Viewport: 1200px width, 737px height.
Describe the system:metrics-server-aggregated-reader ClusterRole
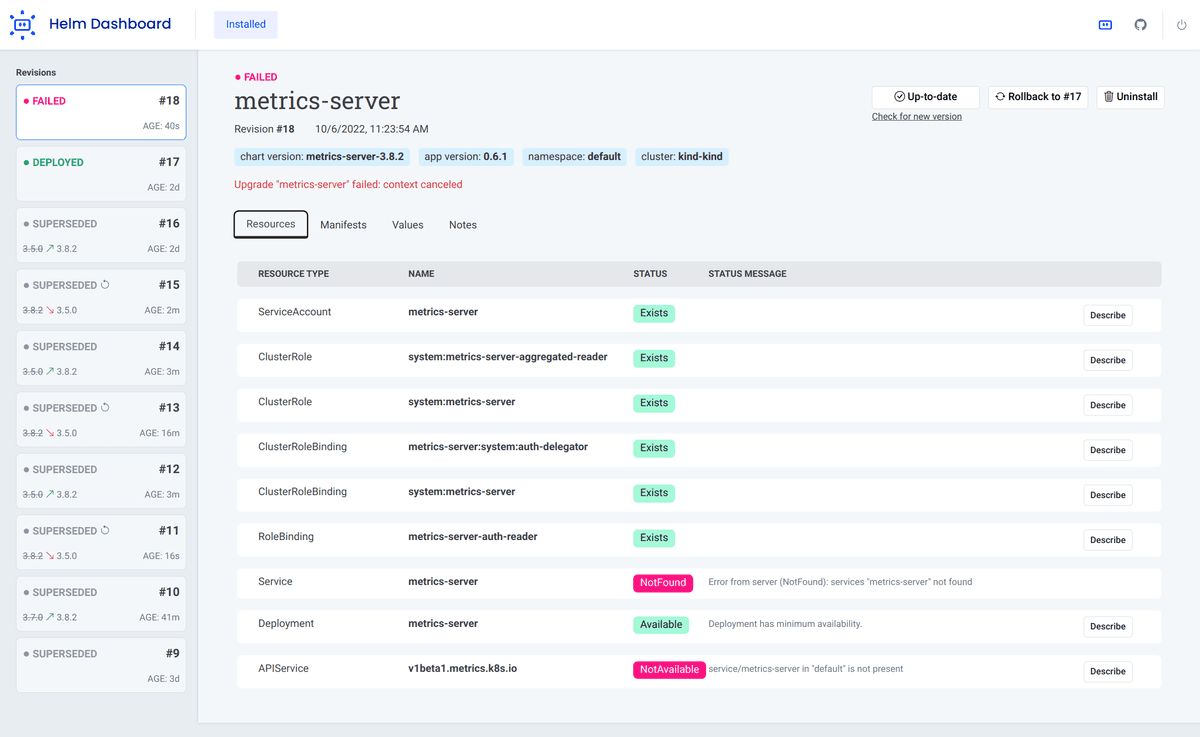1108,360
